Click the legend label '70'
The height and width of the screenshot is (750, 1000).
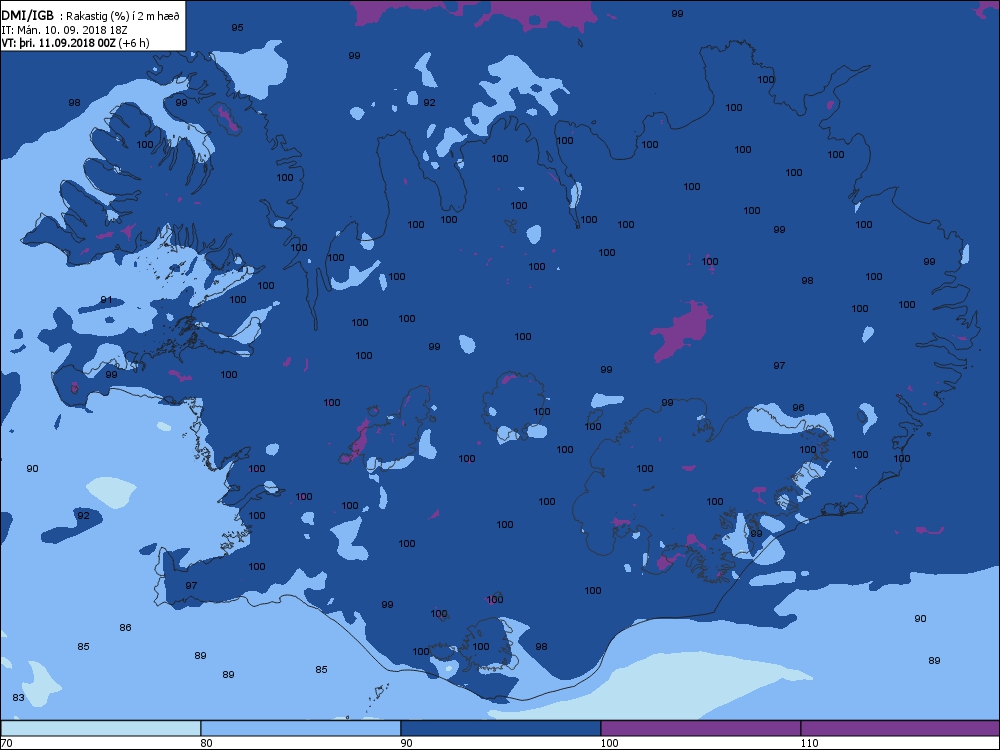[6, 743]
